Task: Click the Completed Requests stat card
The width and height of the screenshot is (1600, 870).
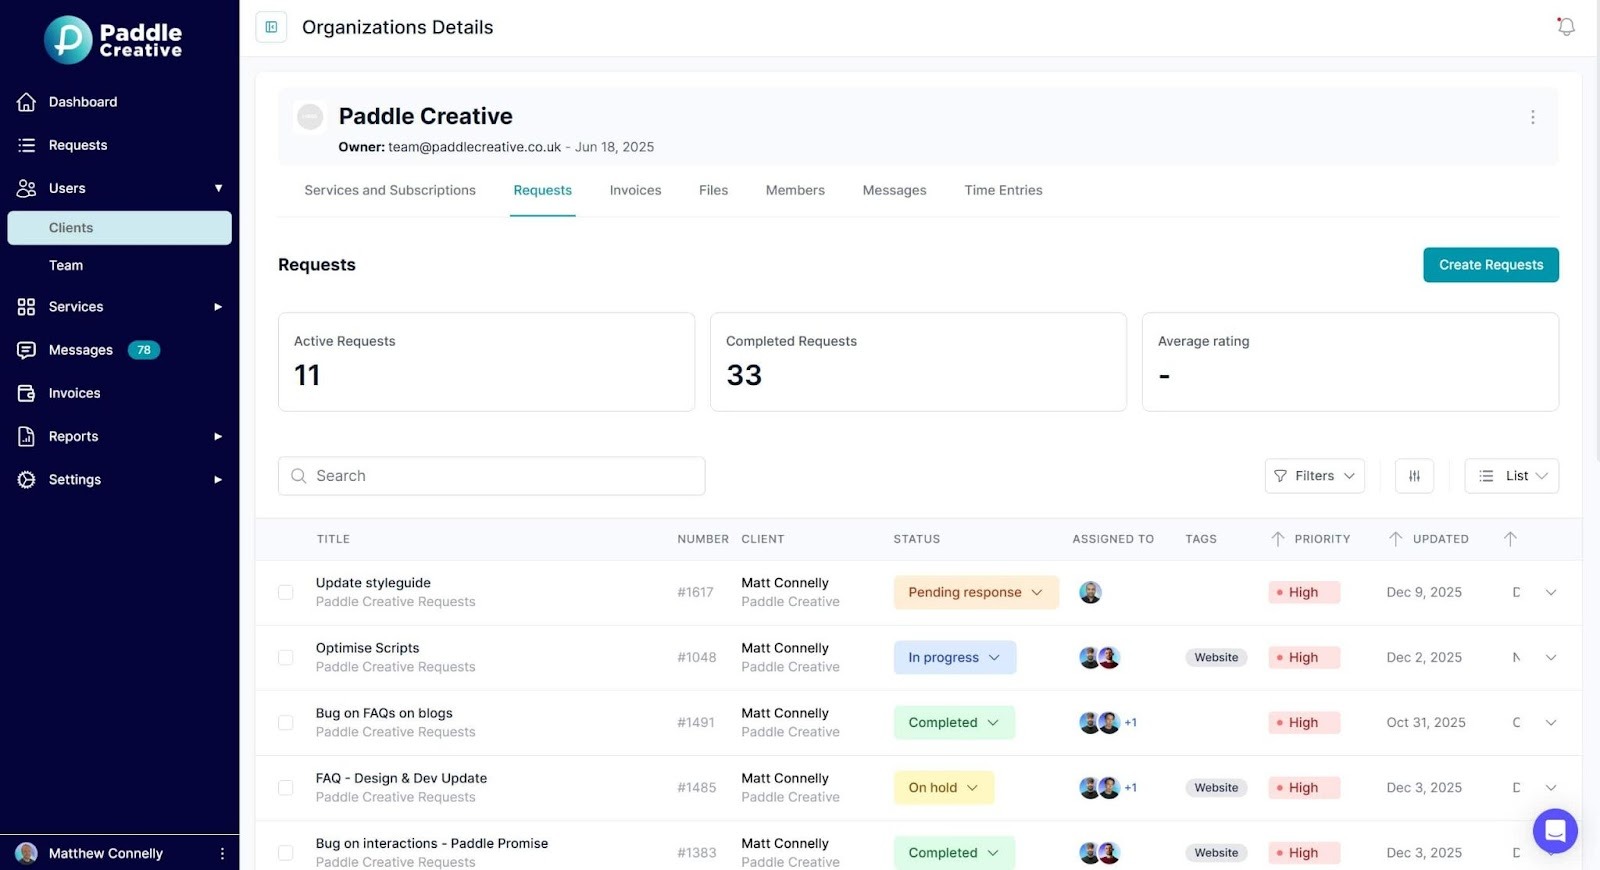Action: coord(918,362)
